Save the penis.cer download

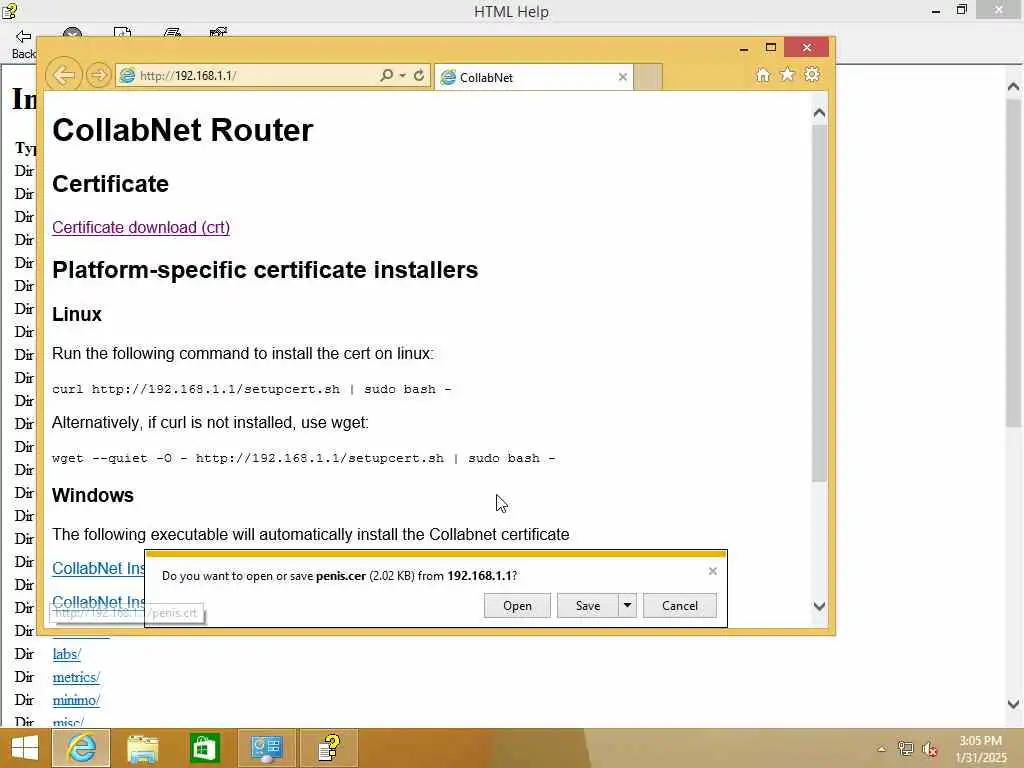coord(588,605)
